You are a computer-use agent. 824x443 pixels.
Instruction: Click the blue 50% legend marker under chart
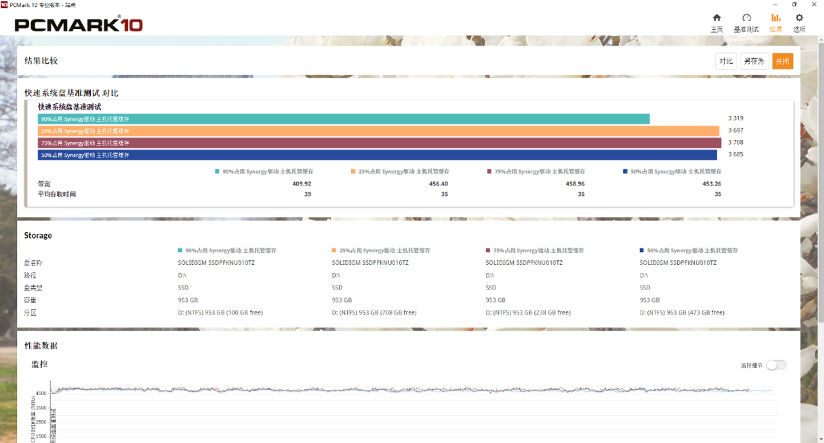(624, 171)
